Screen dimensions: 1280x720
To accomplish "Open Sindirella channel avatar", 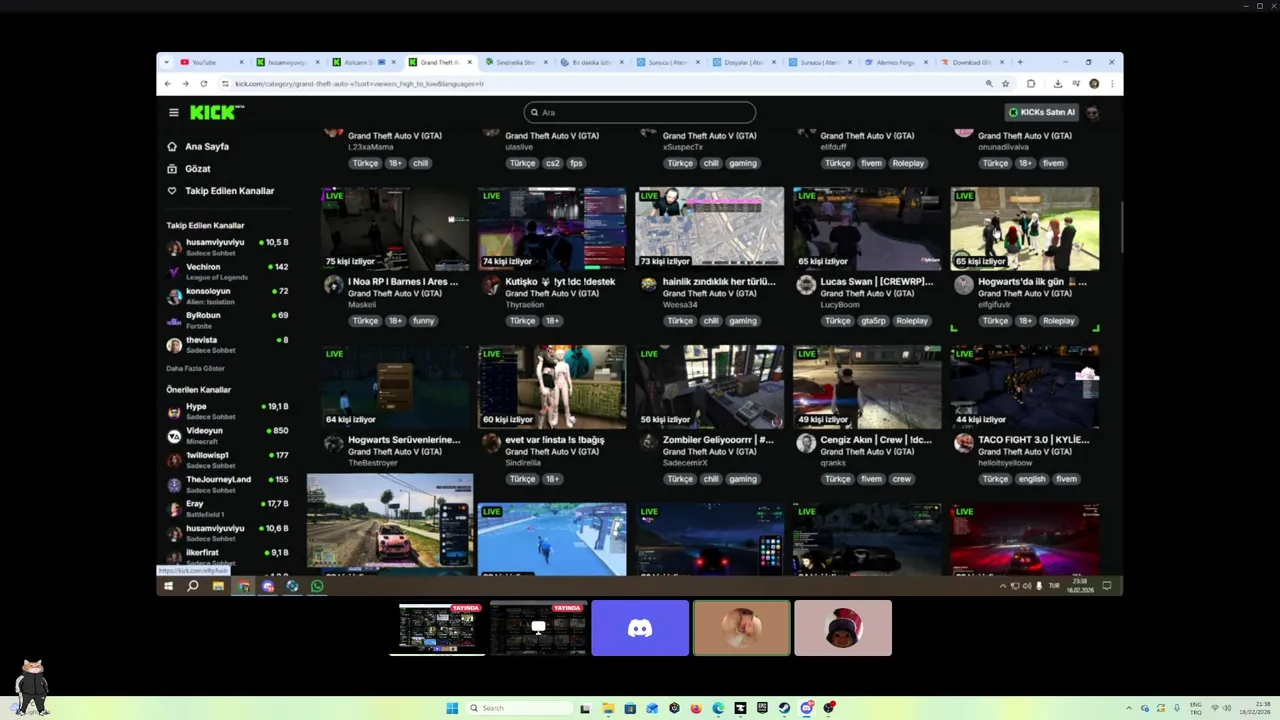I will tap(491, 443).
